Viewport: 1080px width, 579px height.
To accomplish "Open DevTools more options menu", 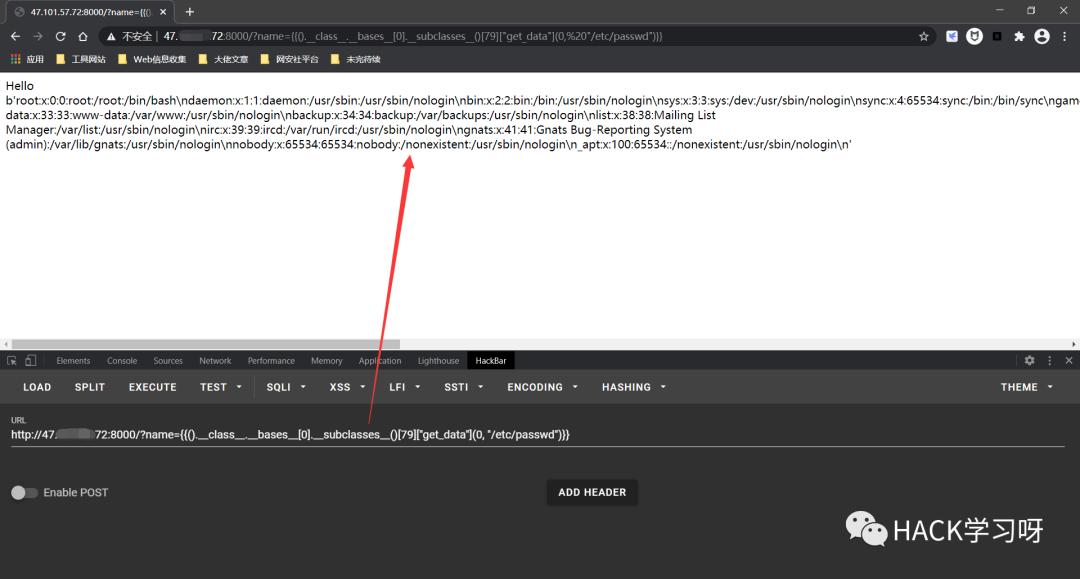I will point(1050,361).
